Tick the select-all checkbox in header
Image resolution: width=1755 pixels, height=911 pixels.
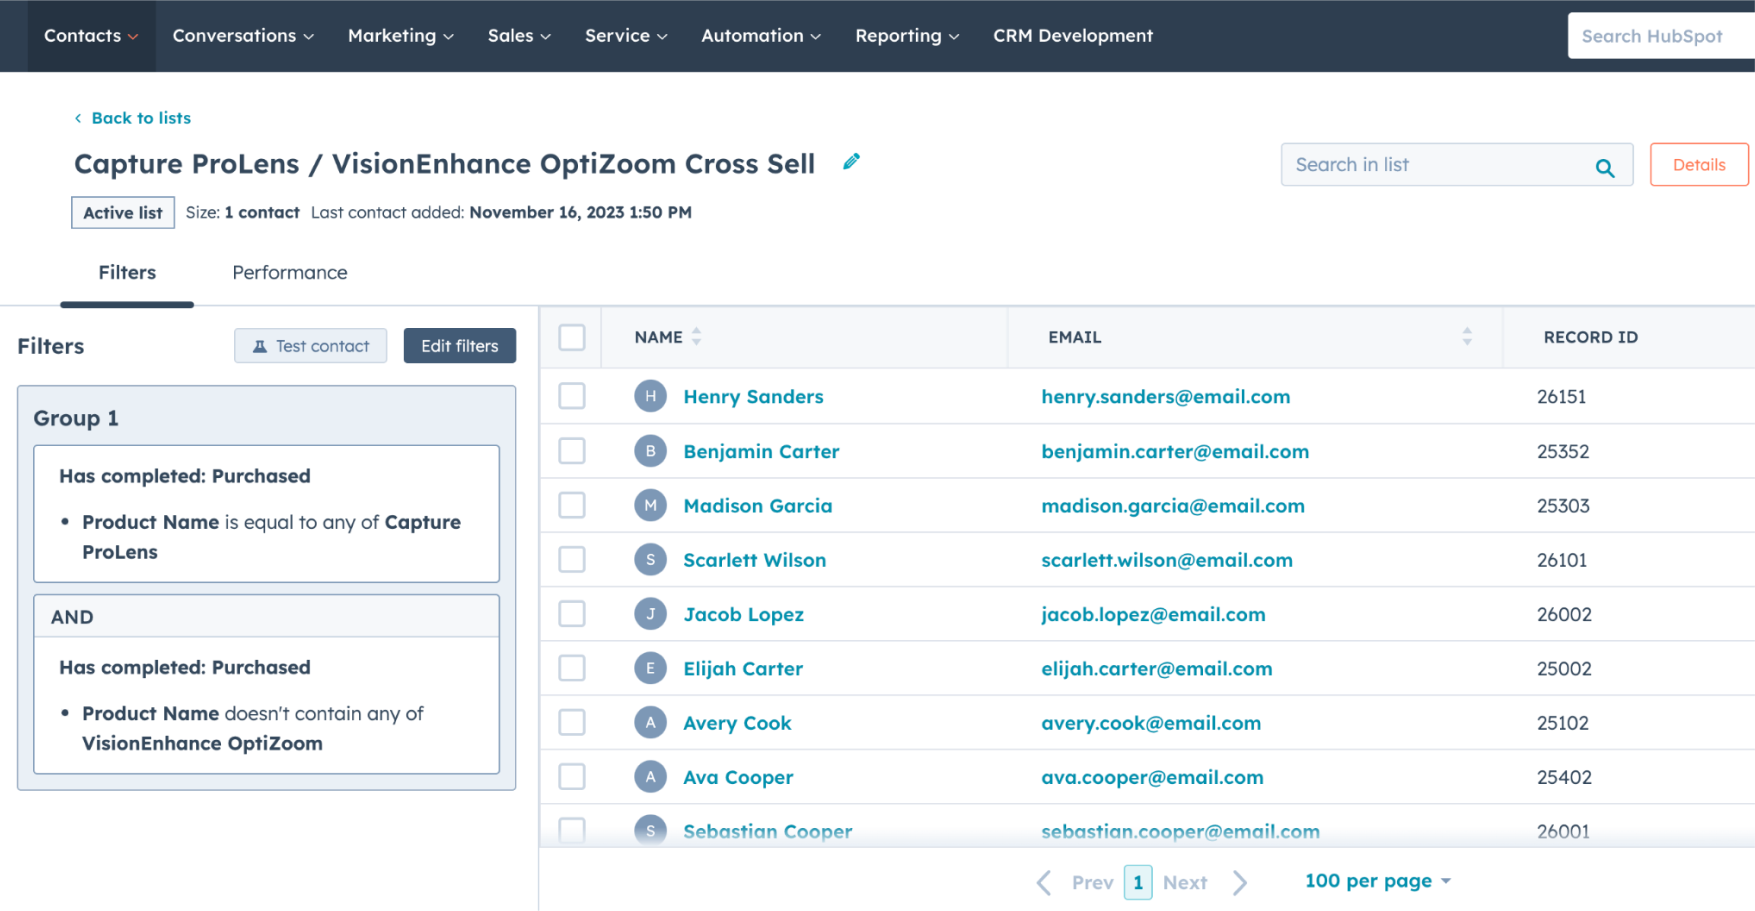pos(572,337)
